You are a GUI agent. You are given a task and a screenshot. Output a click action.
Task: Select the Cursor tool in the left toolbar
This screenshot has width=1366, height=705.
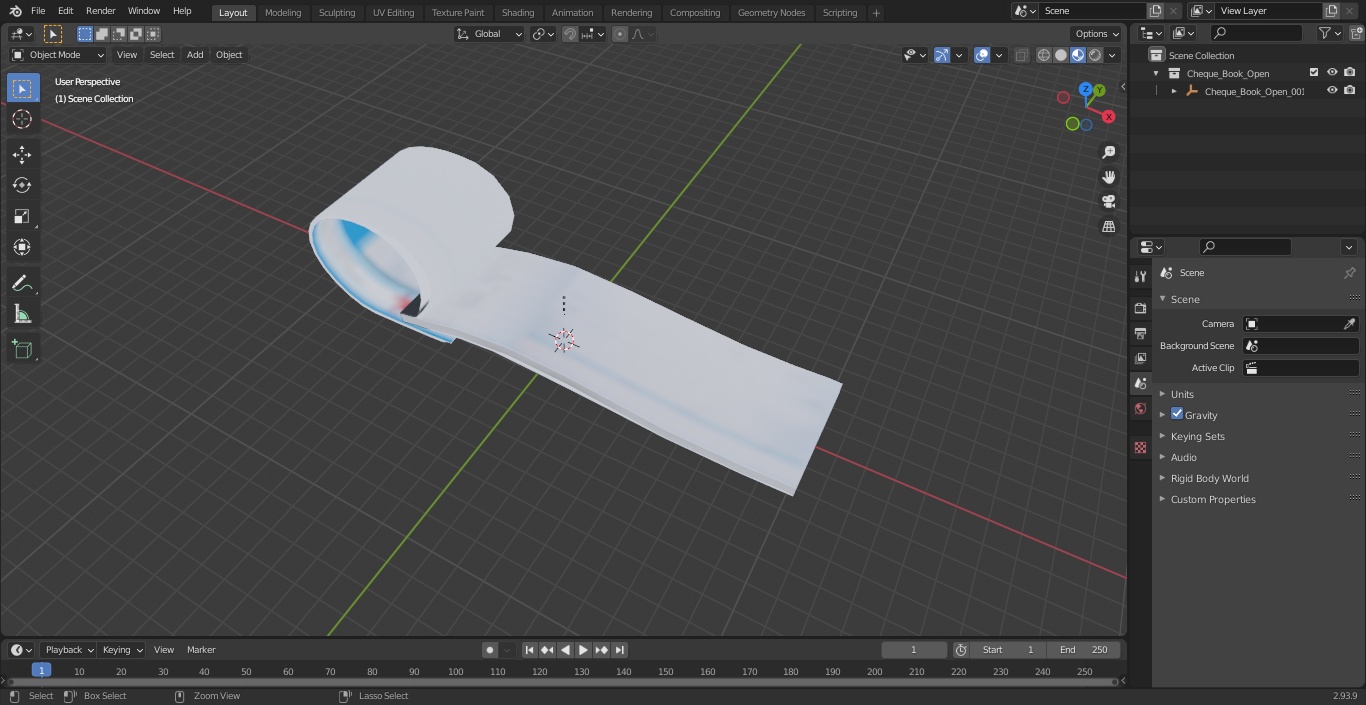tap(22, 119)
